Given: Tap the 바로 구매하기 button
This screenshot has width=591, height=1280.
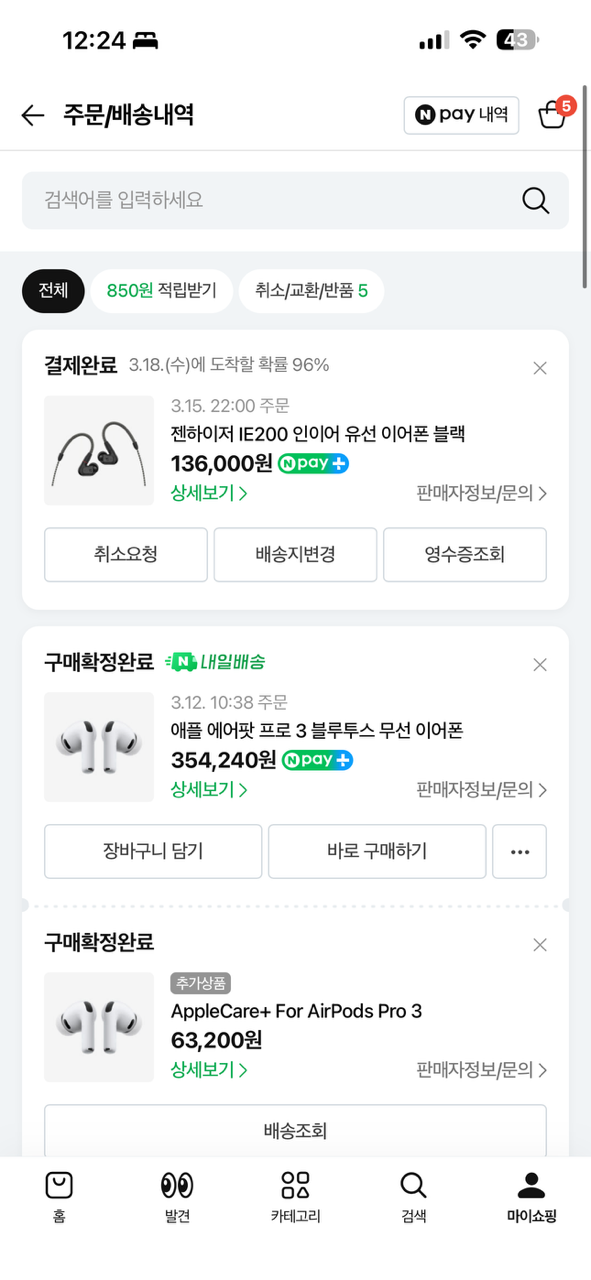Looking at the screenshot, I should (377, 851).
